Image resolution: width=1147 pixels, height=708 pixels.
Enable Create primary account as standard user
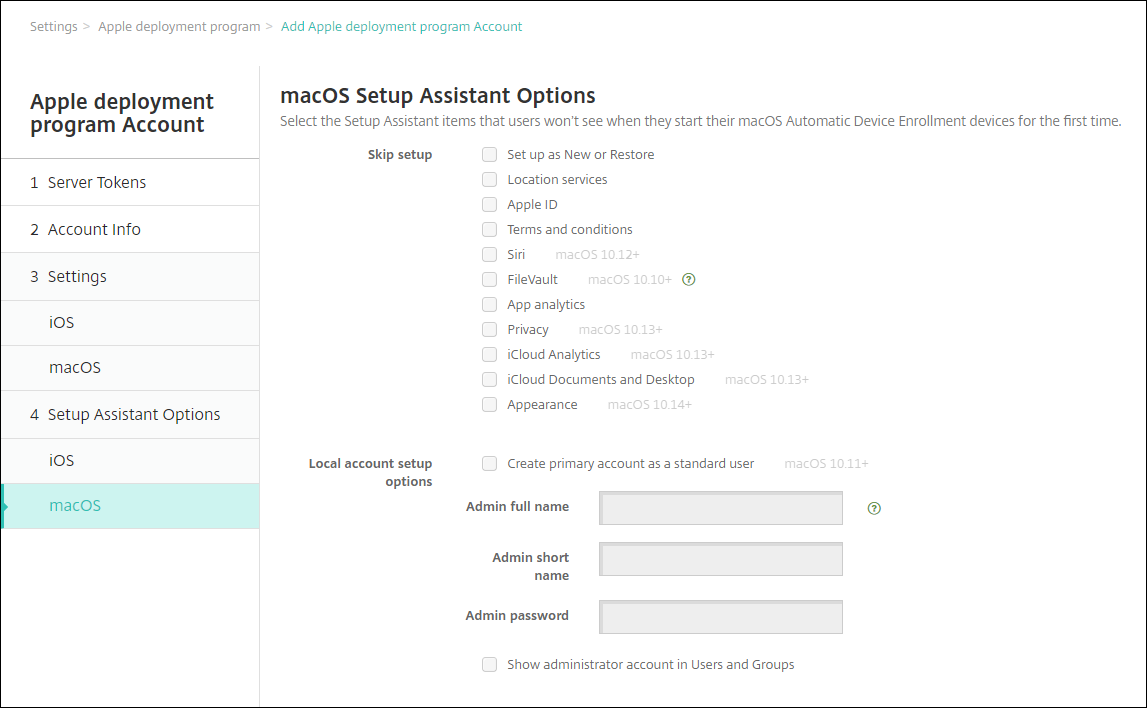[x=490, y=464]
